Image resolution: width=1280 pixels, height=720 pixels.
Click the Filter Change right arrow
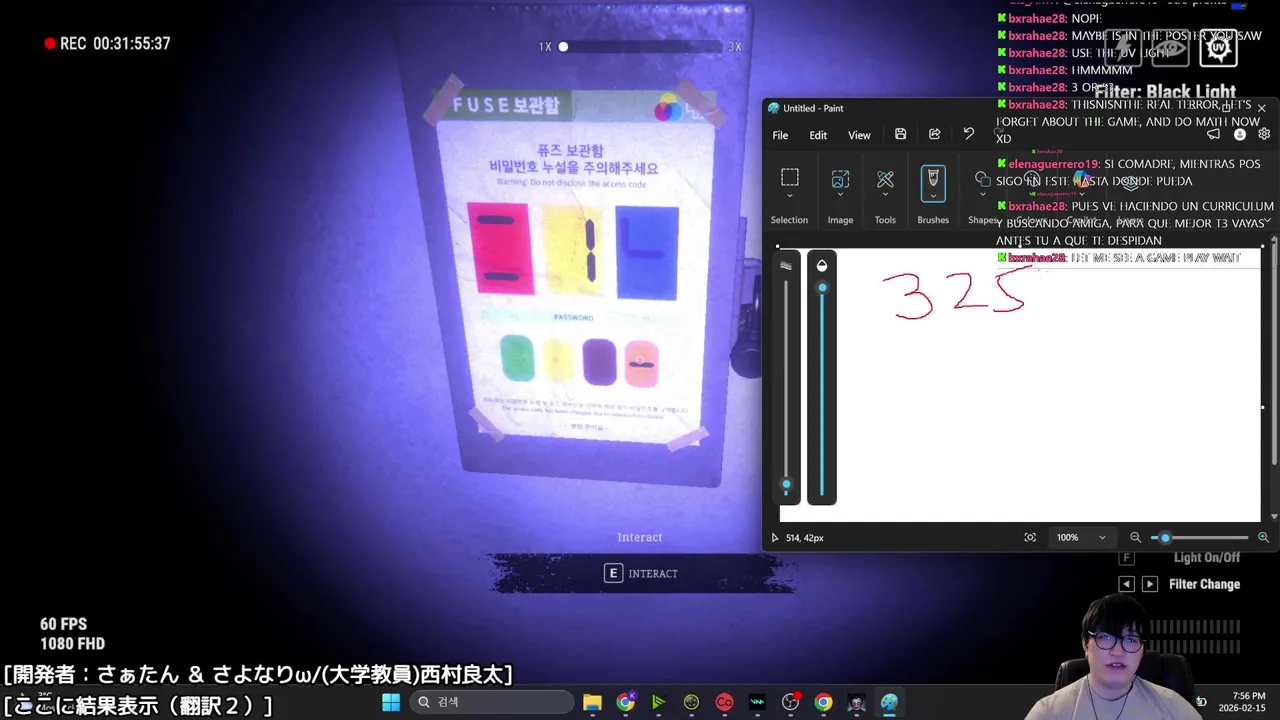1149,584
